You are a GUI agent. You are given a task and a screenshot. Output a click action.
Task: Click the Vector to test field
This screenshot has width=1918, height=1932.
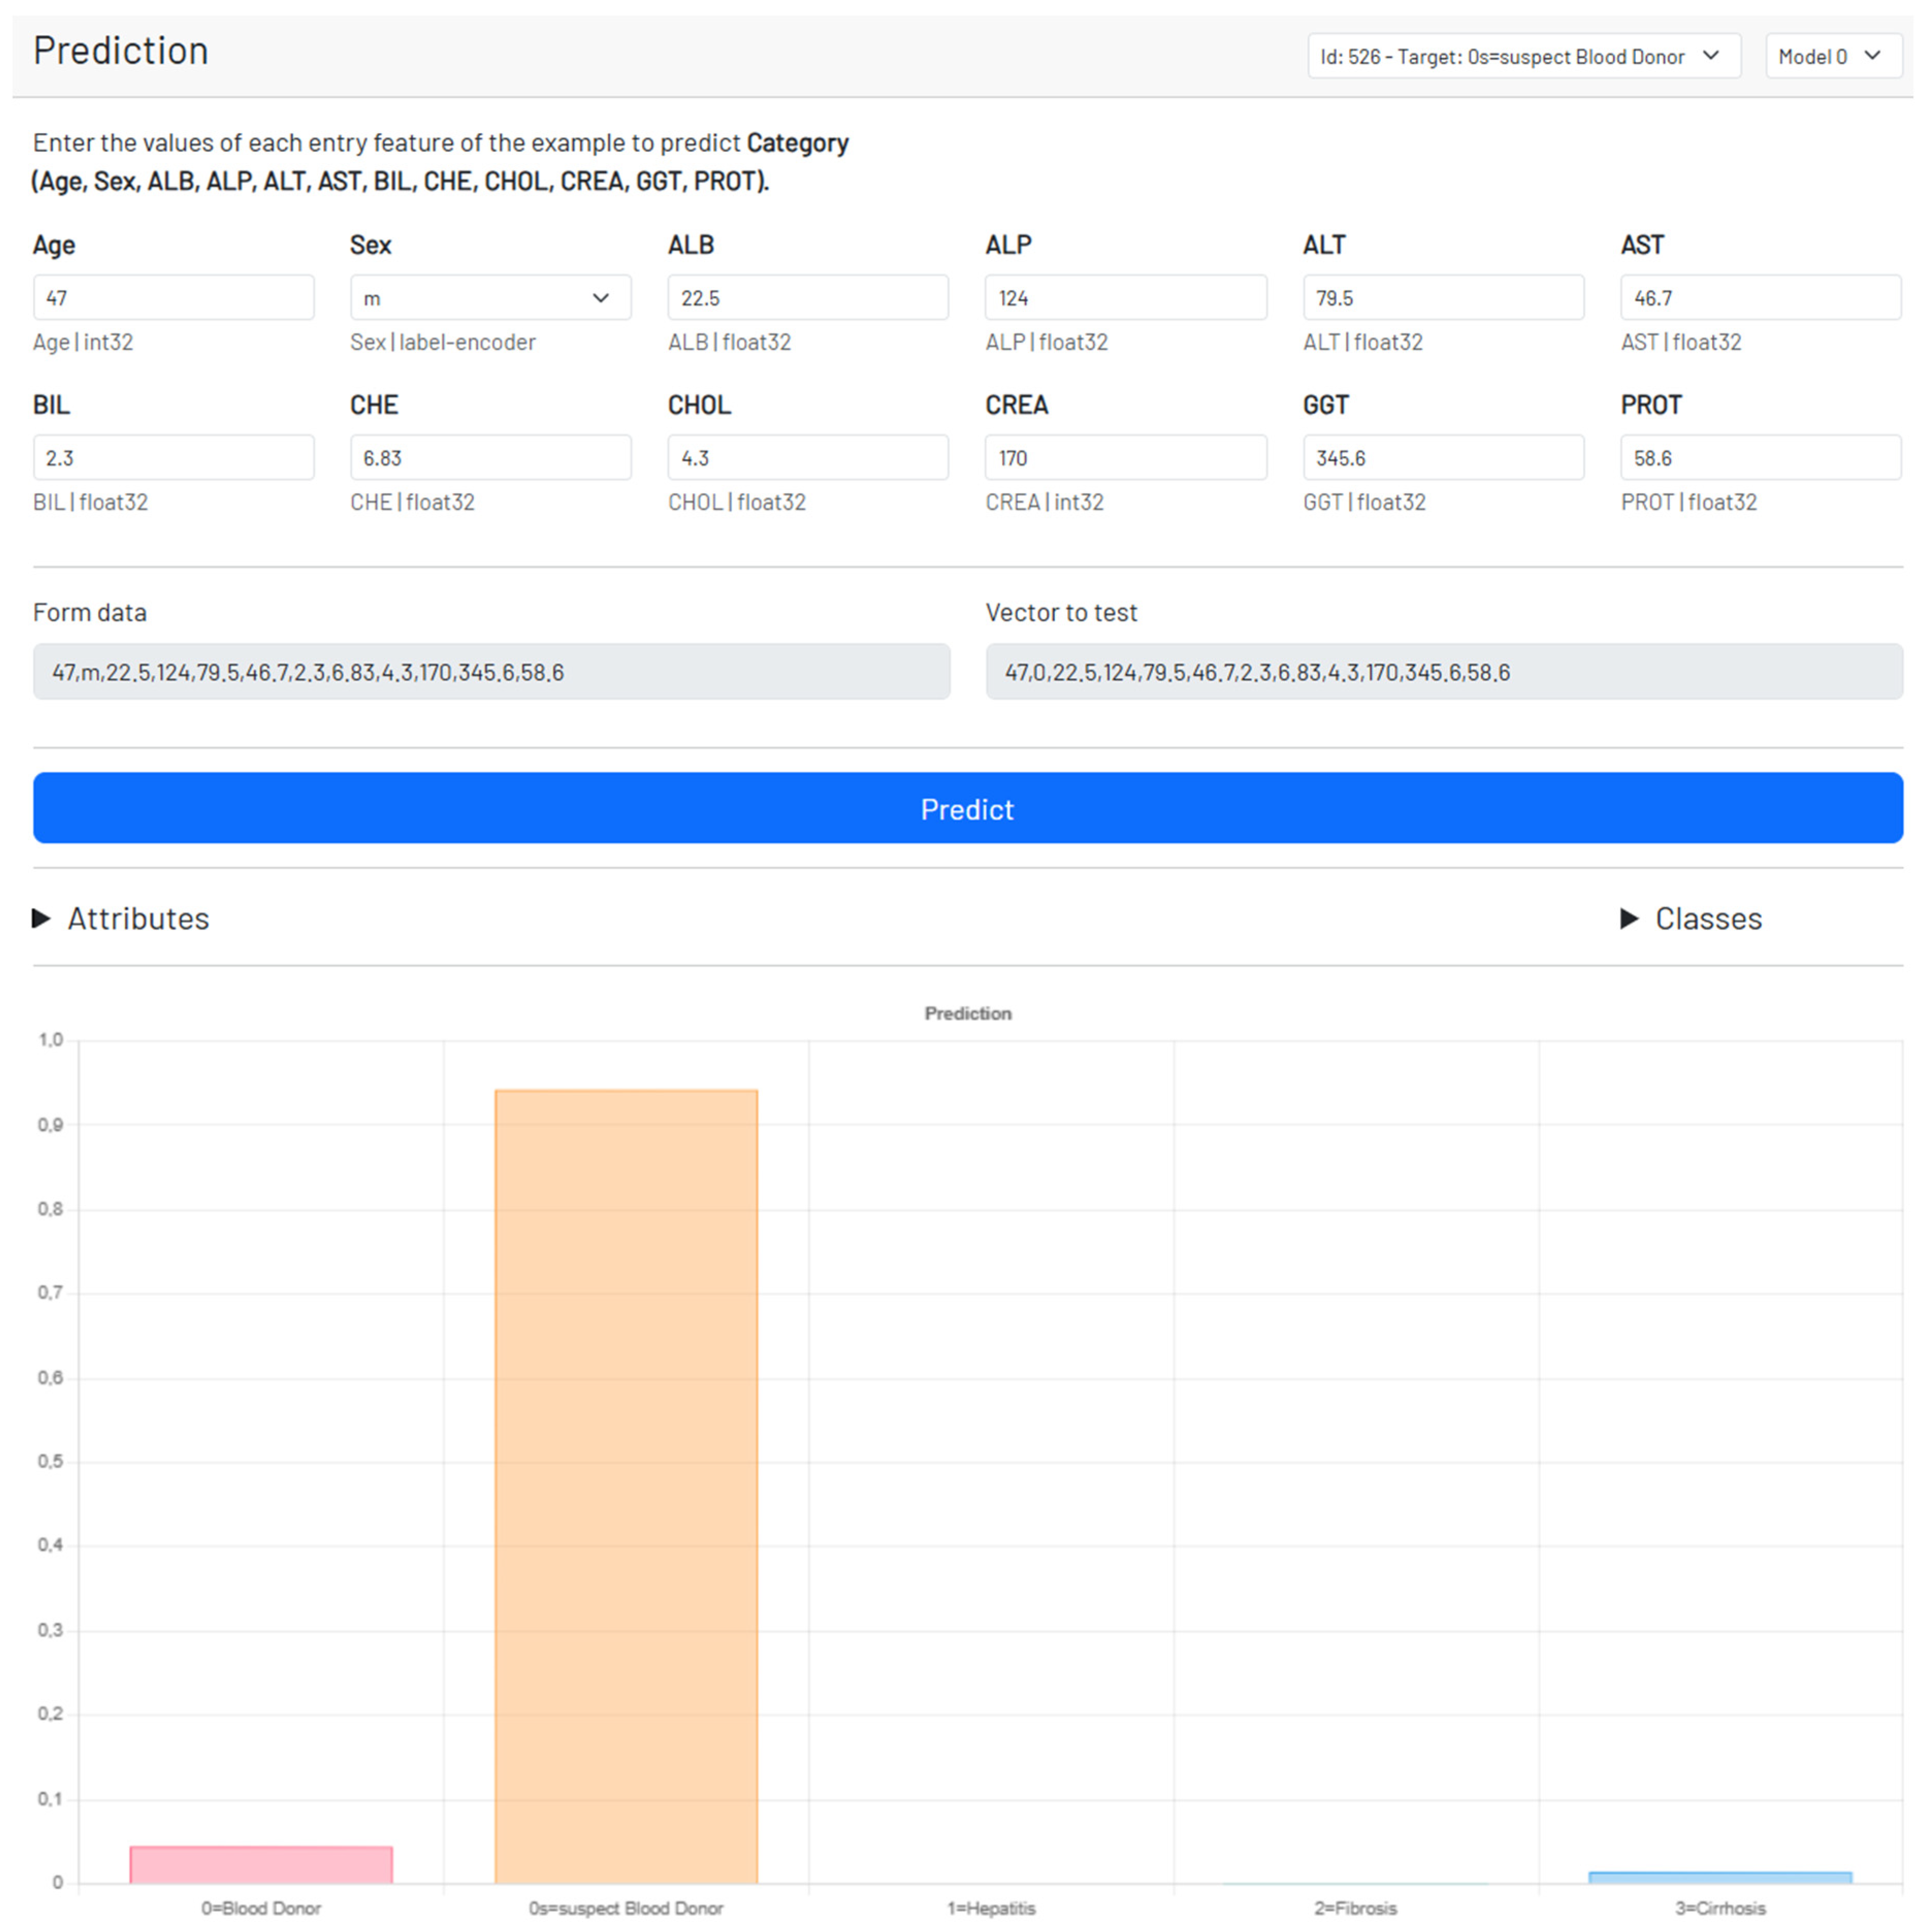1443,672
